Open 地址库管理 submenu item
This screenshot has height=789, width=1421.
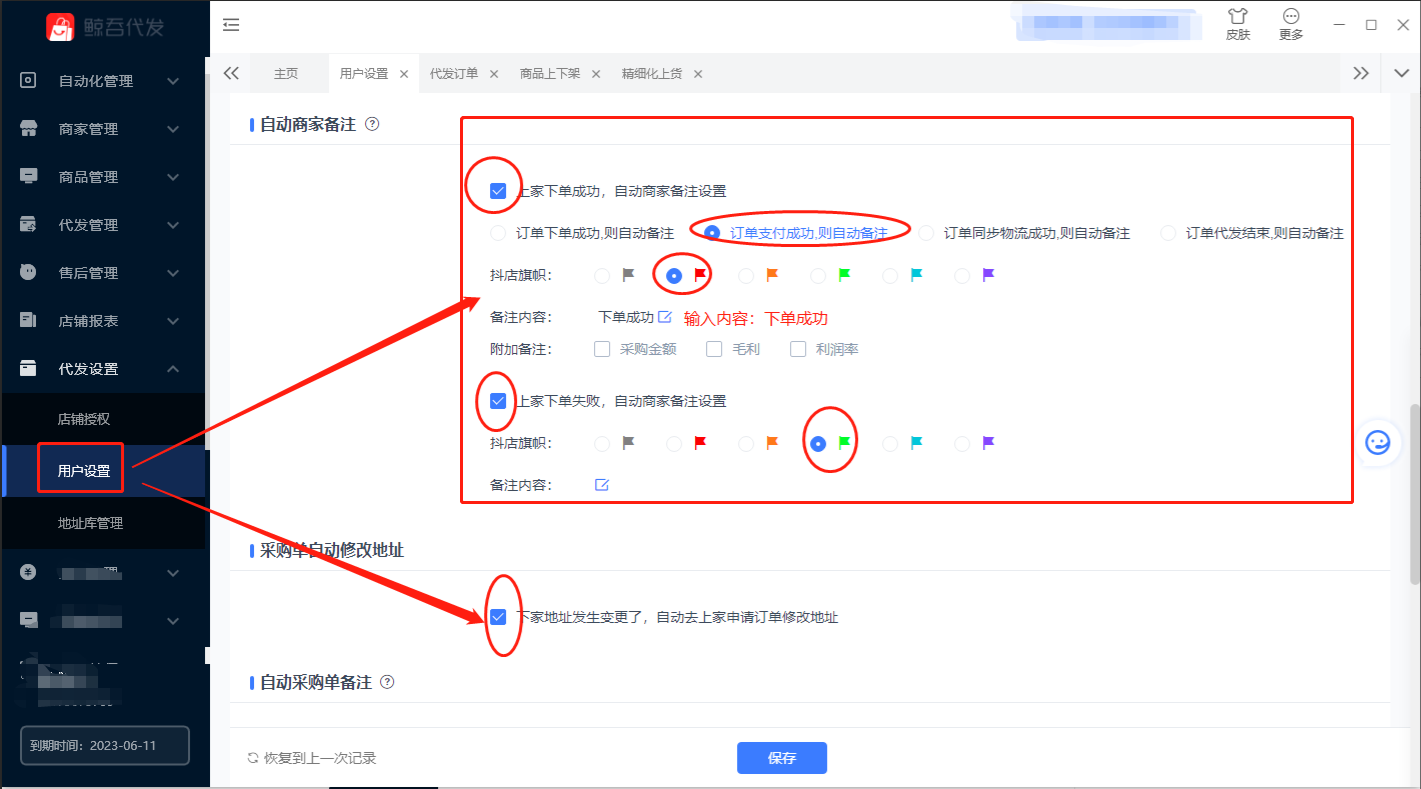pyautogui.click(x=90, y=523)
